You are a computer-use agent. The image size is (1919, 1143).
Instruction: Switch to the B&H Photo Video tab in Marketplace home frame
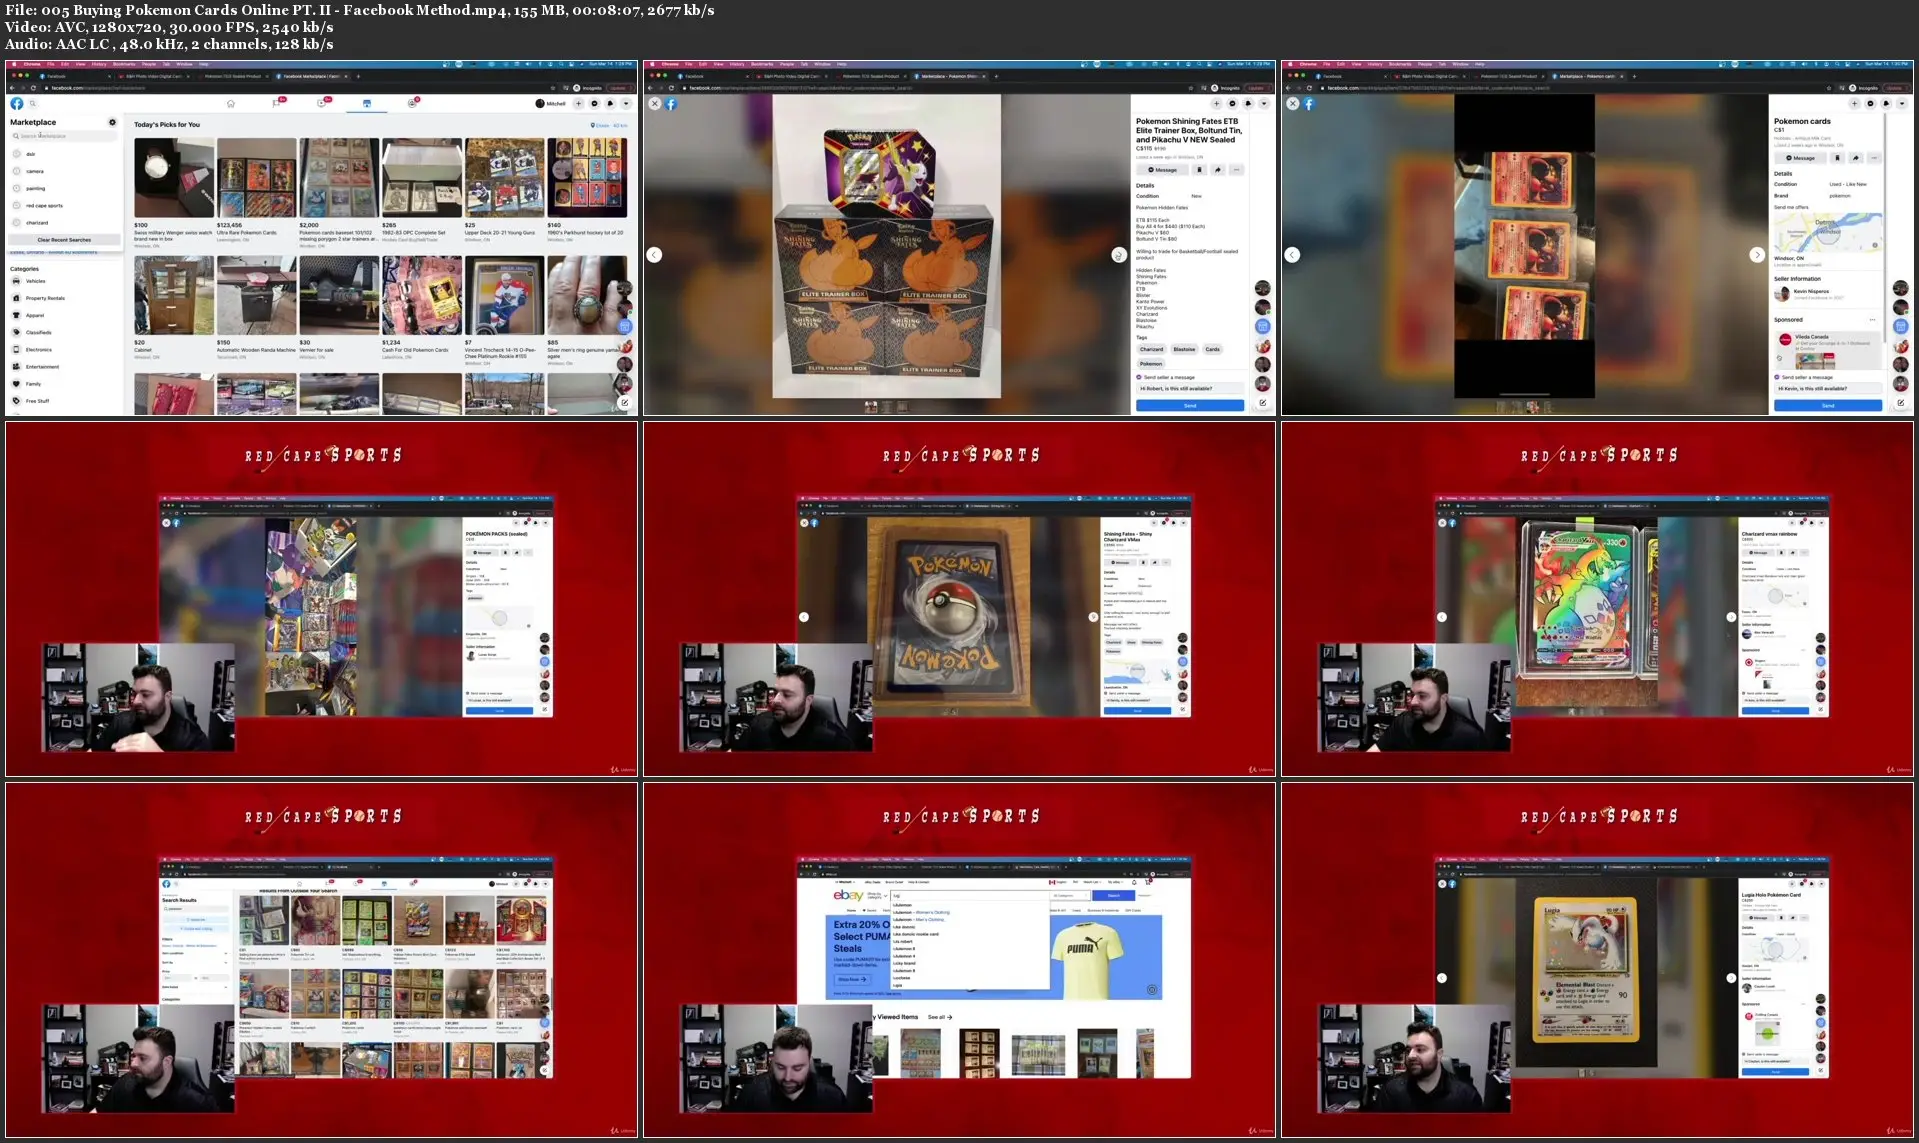click(153, 76)
